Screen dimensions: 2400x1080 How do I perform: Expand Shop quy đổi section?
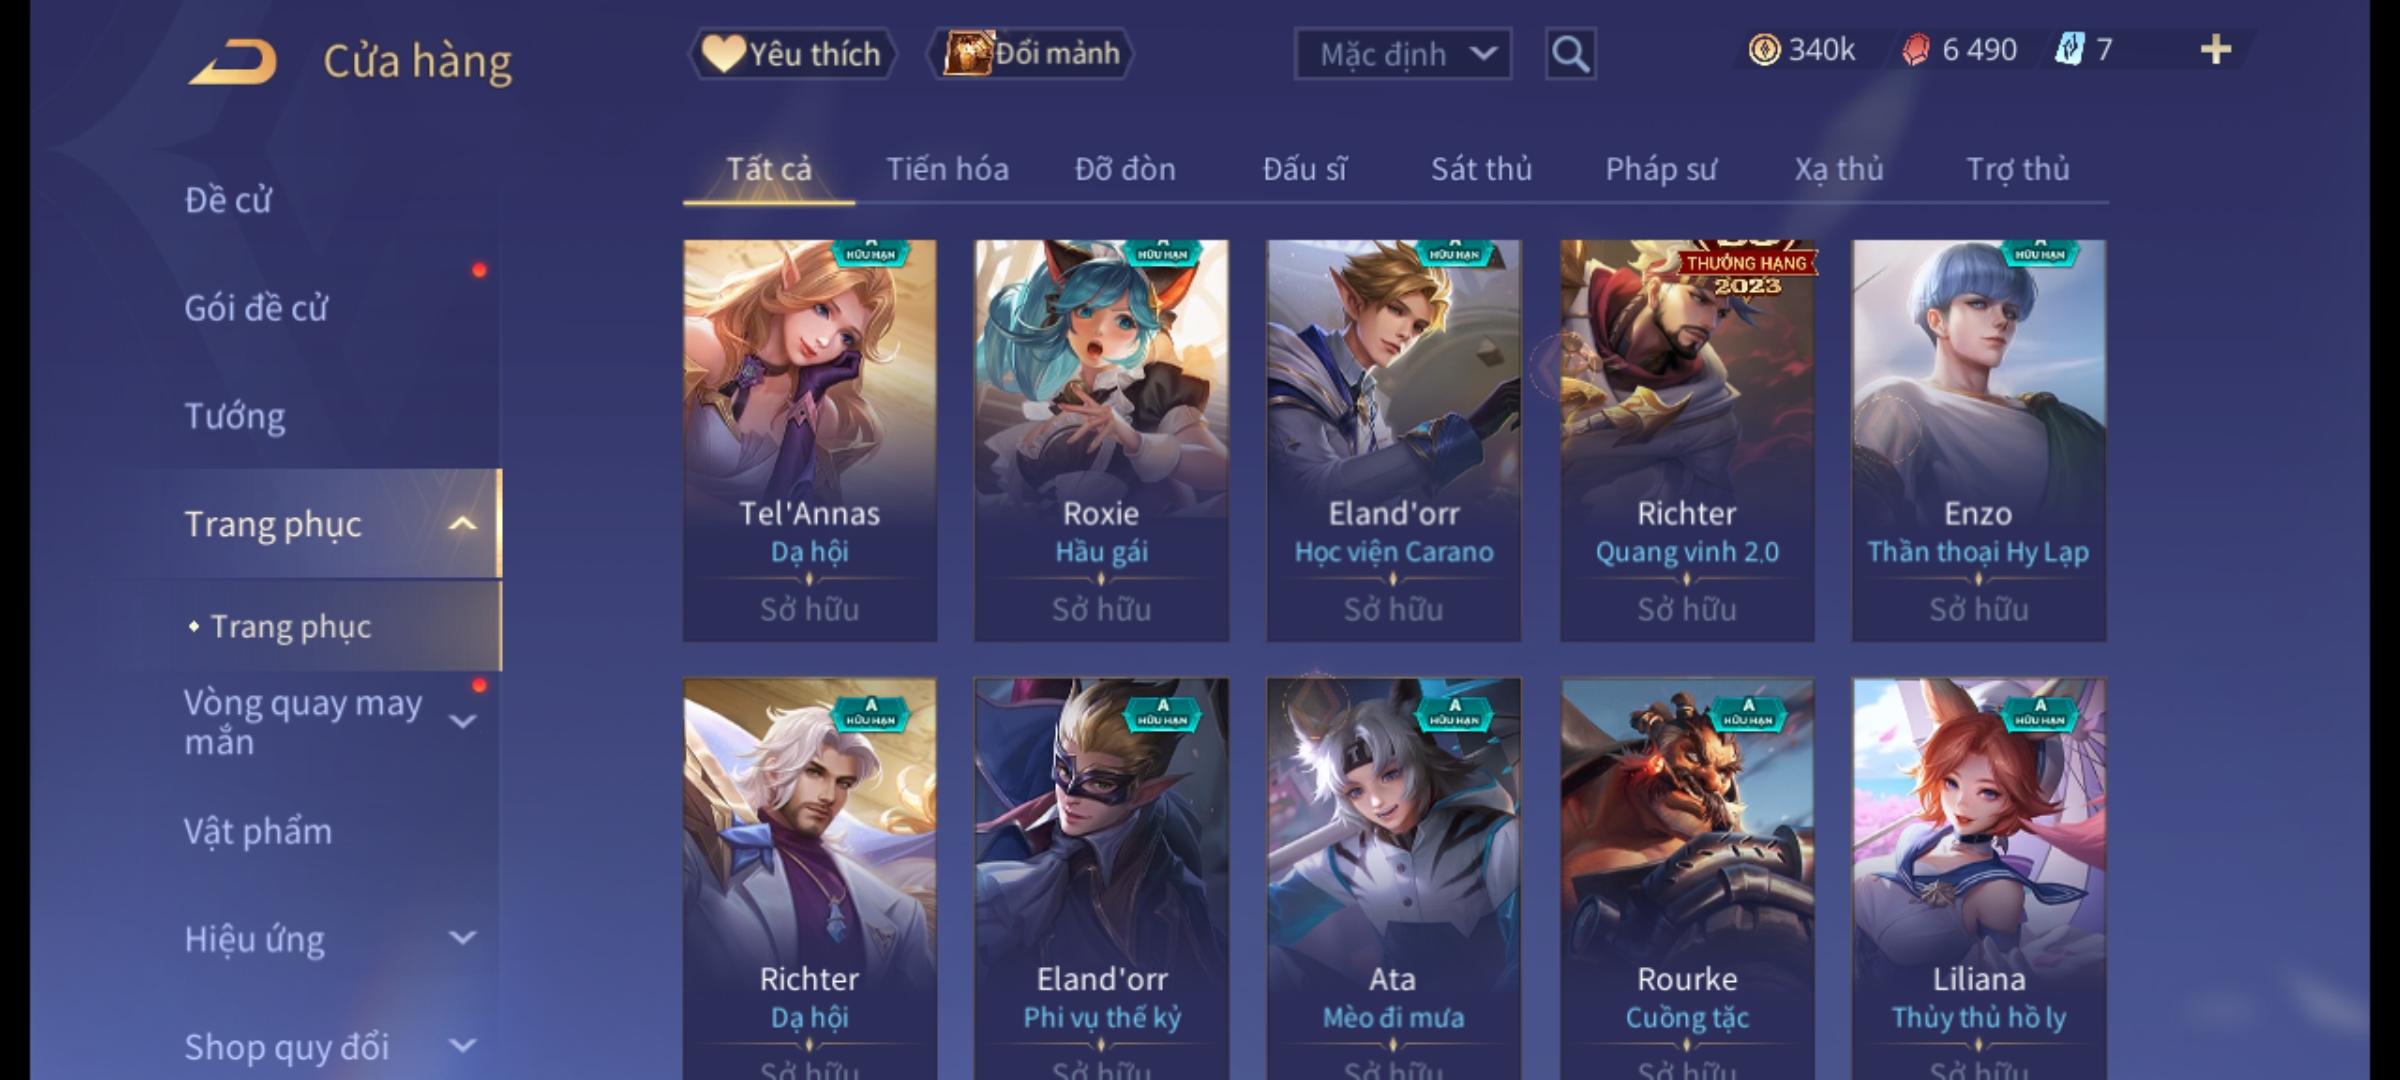coord(462,1046)
